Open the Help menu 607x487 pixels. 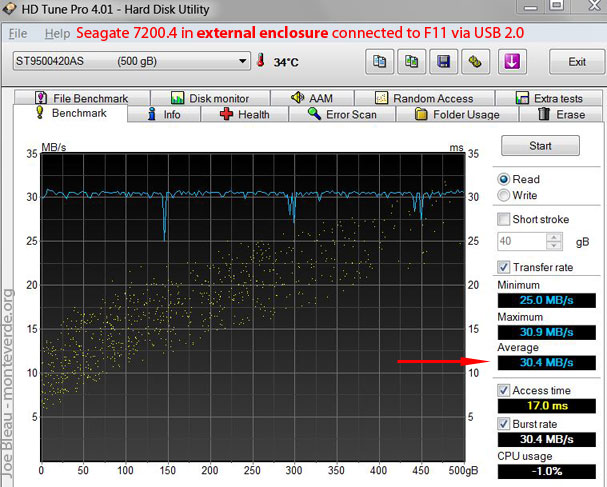57,33
